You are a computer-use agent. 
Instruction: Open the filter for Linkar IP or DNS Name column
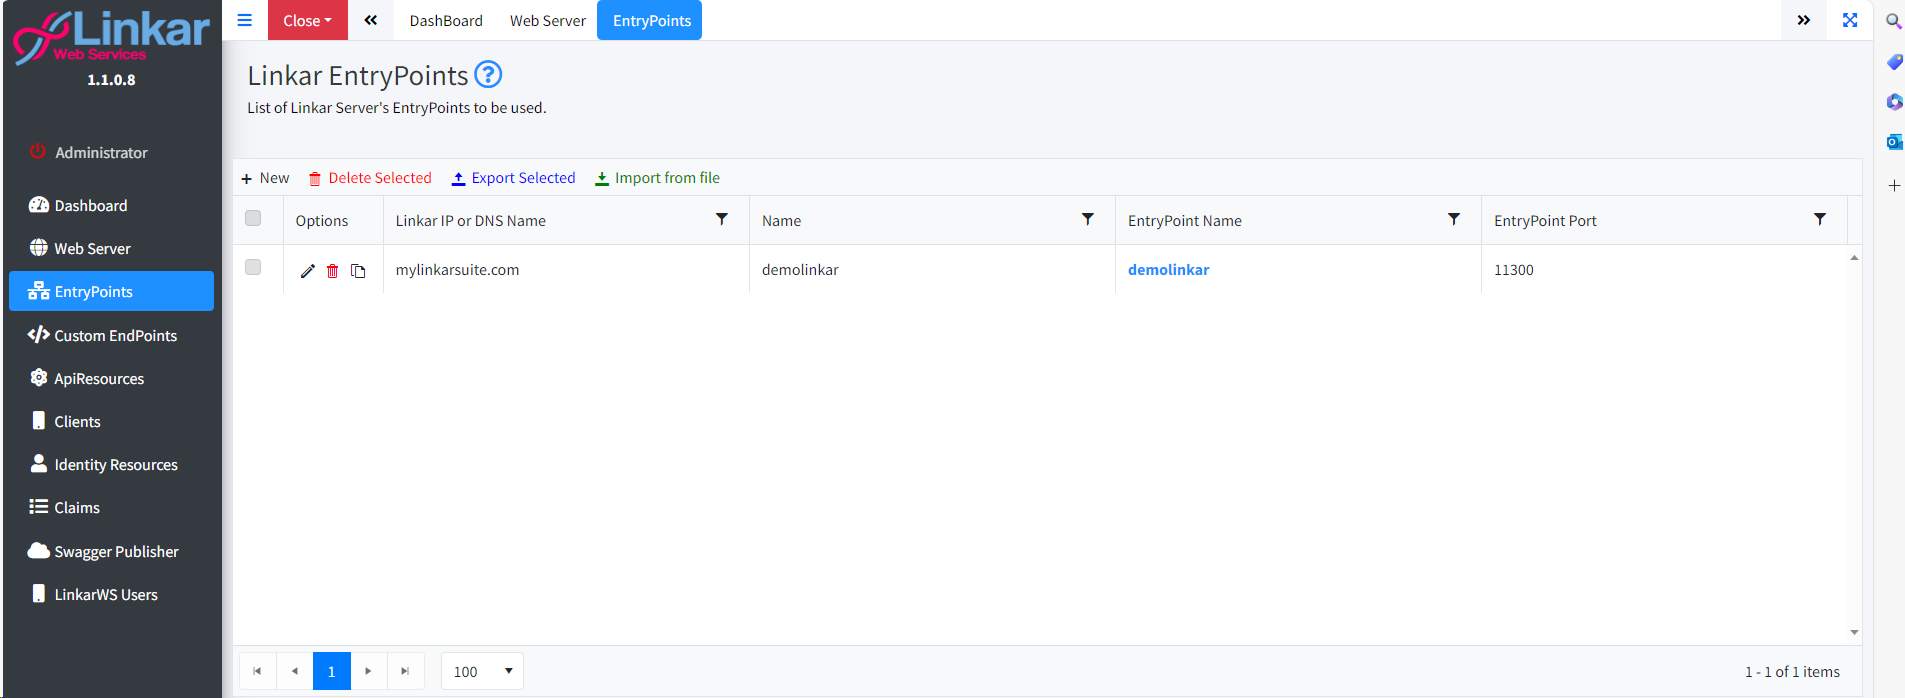721,219
